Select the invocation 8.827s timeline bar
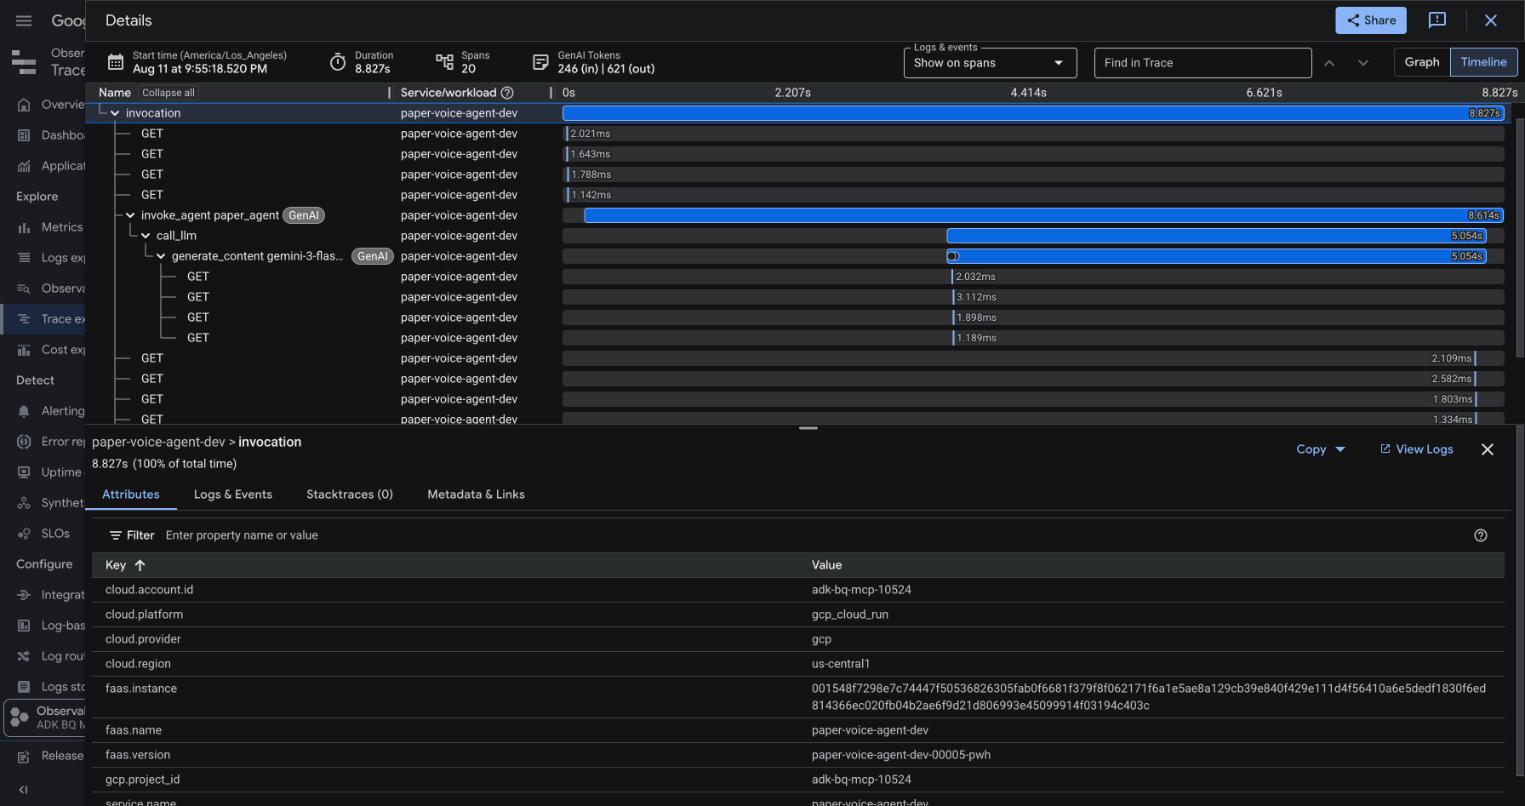This screenshot has width=1525, height=806. click(x=1033, y=113)
